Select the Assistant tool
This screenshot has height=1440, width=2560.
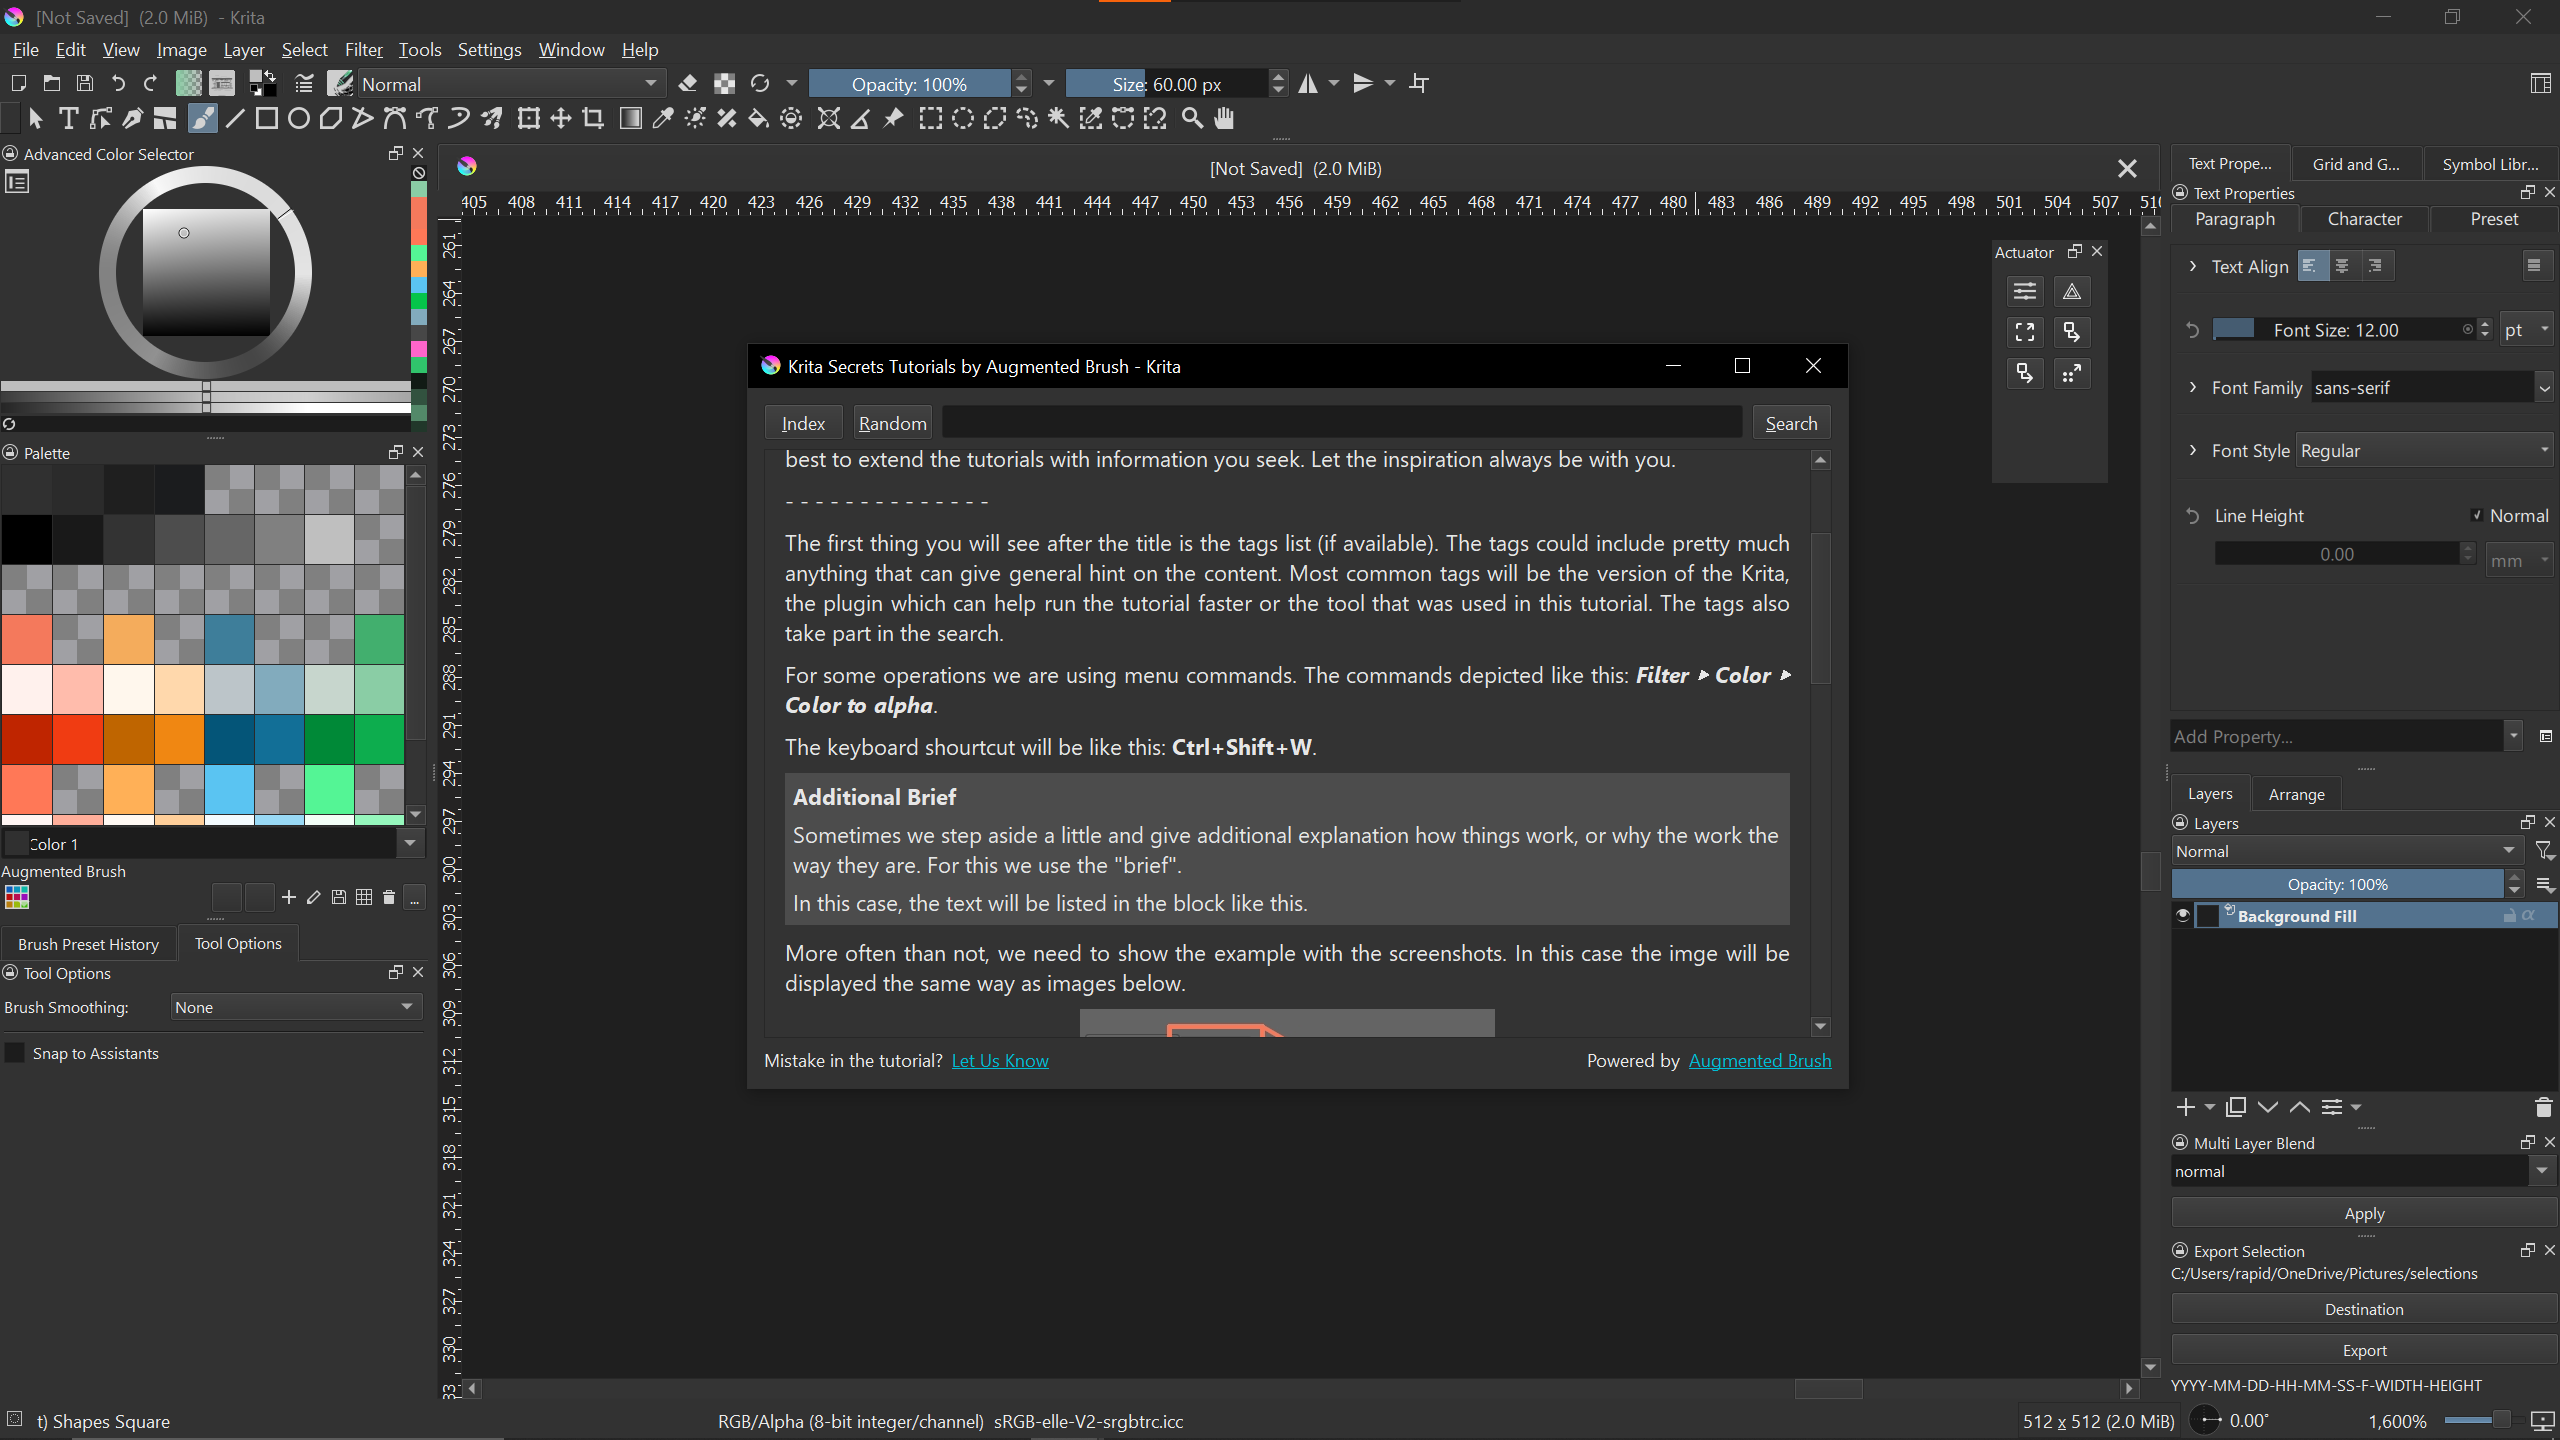pos(828,119)
